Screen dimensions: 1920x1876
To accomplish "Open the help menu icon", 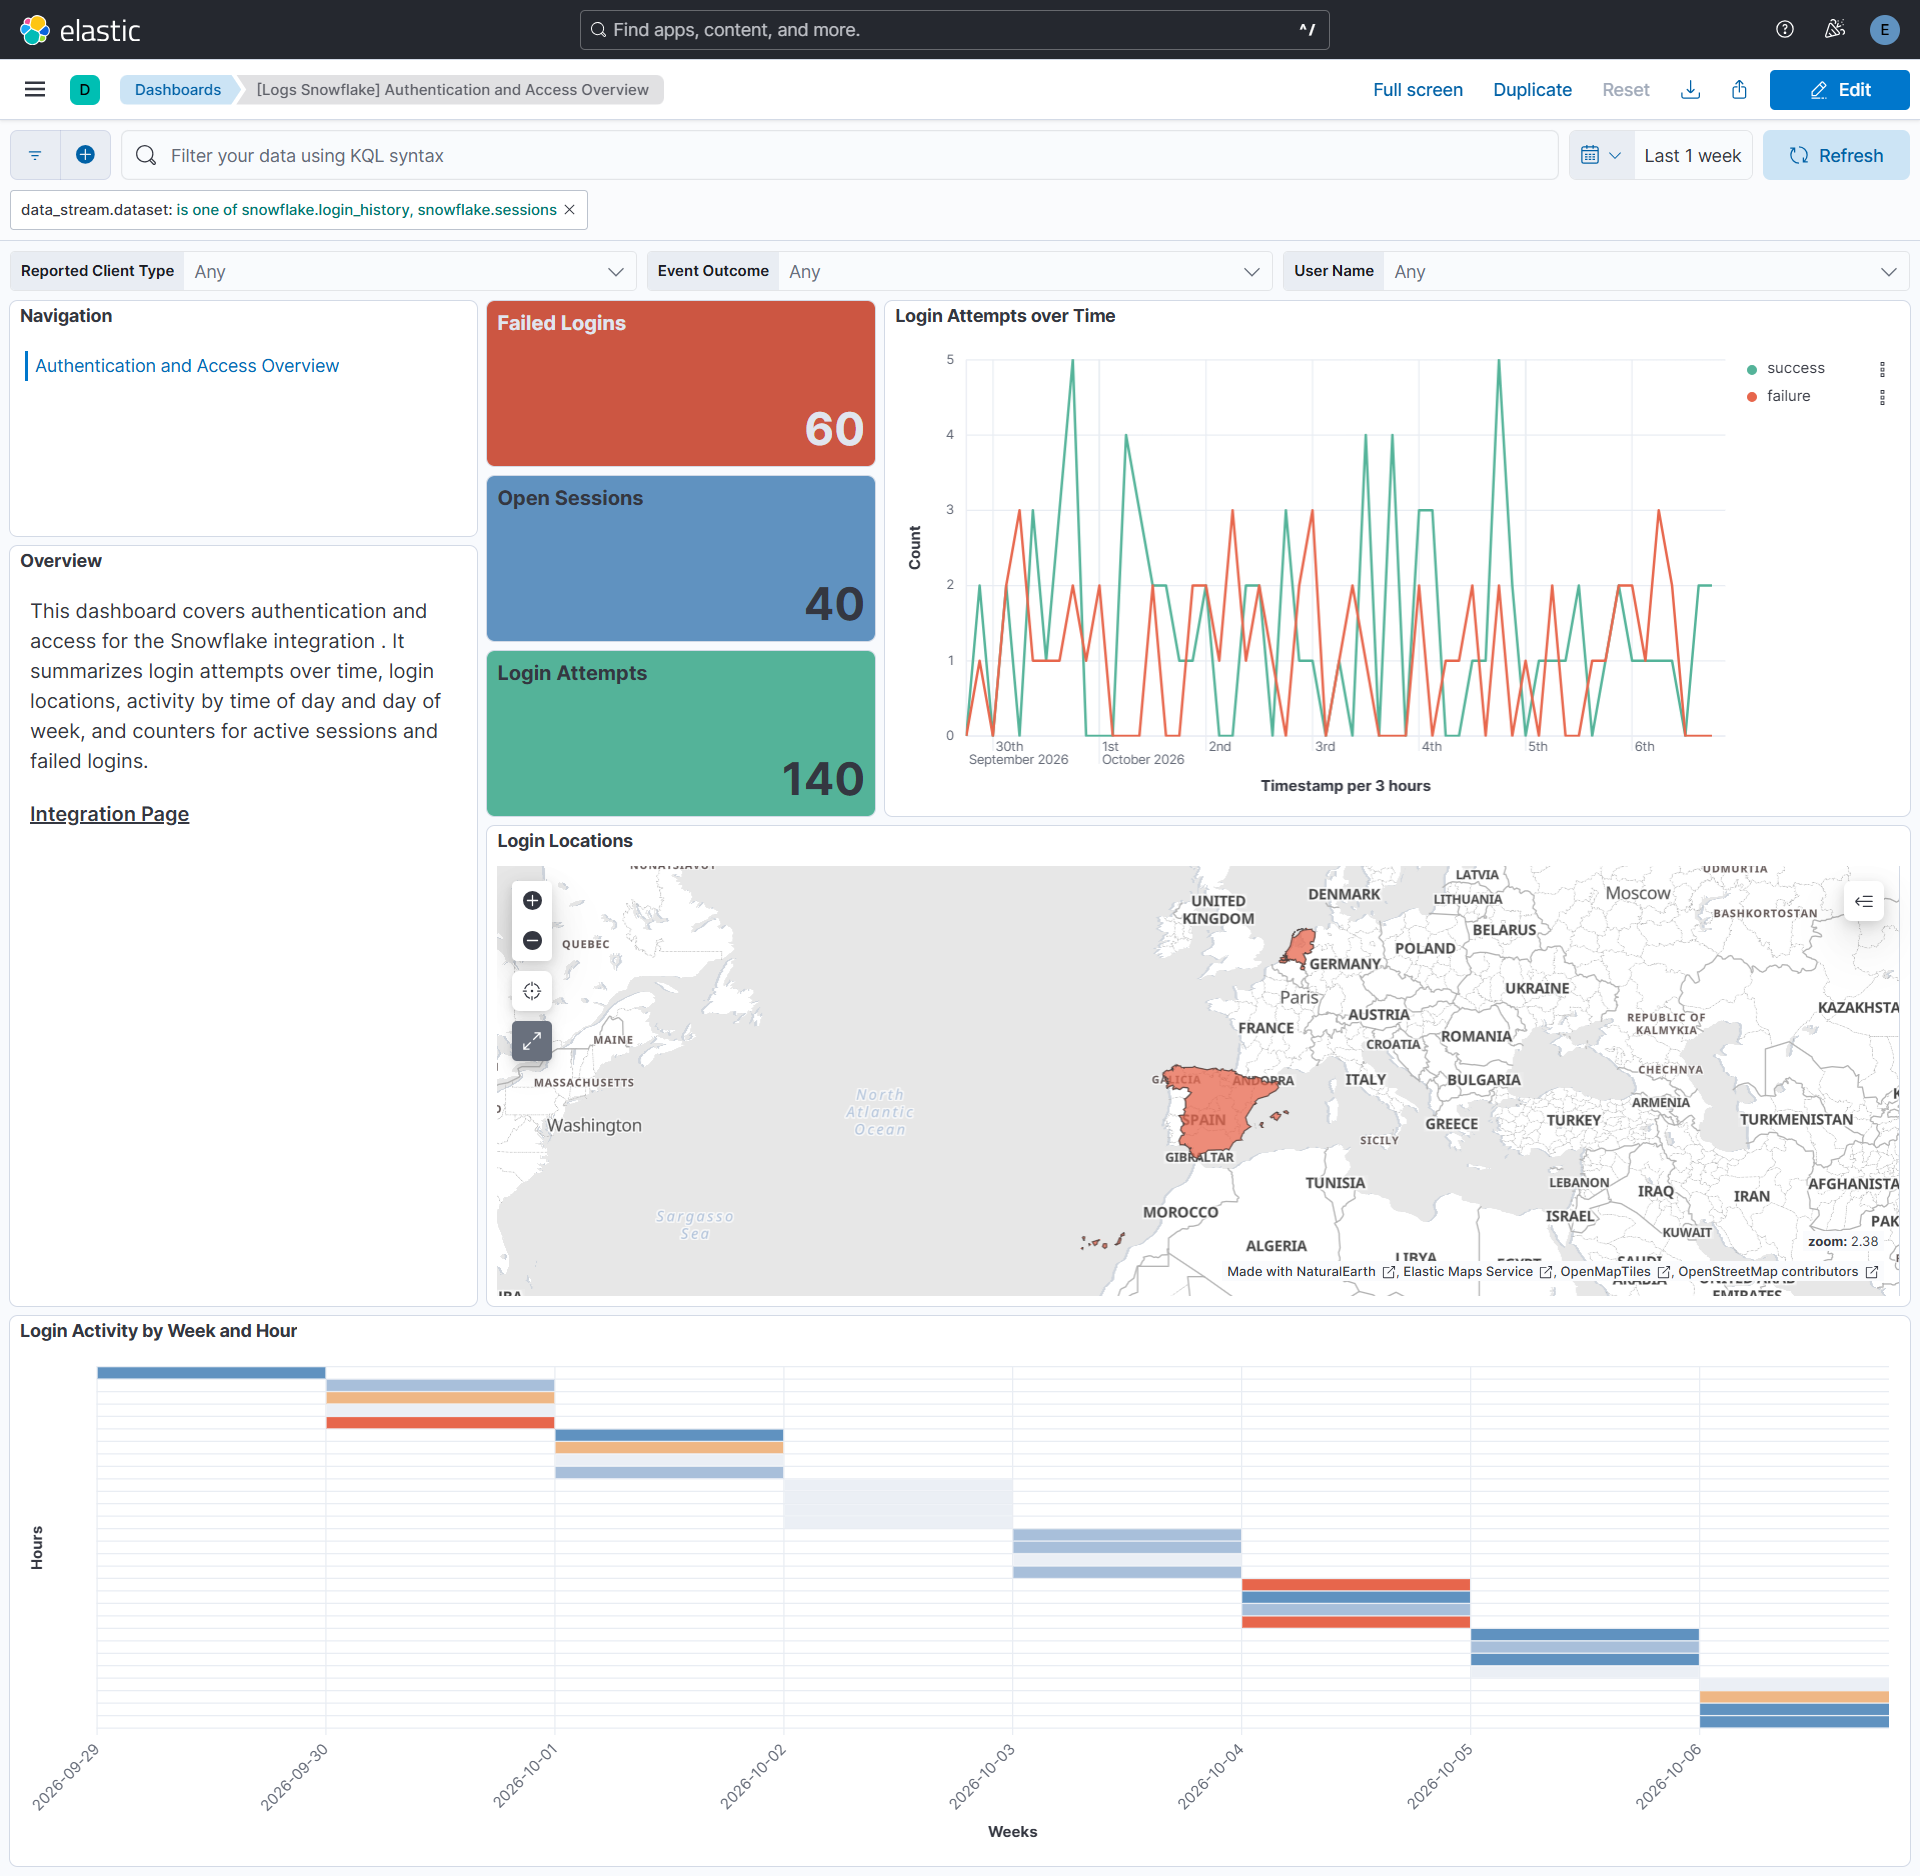I will (x=1784, y=30).
